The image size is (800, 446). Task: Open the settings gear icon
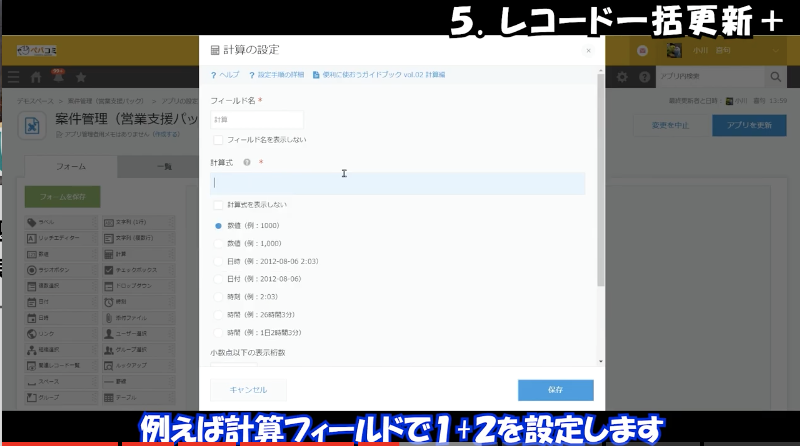click(622, 77)
